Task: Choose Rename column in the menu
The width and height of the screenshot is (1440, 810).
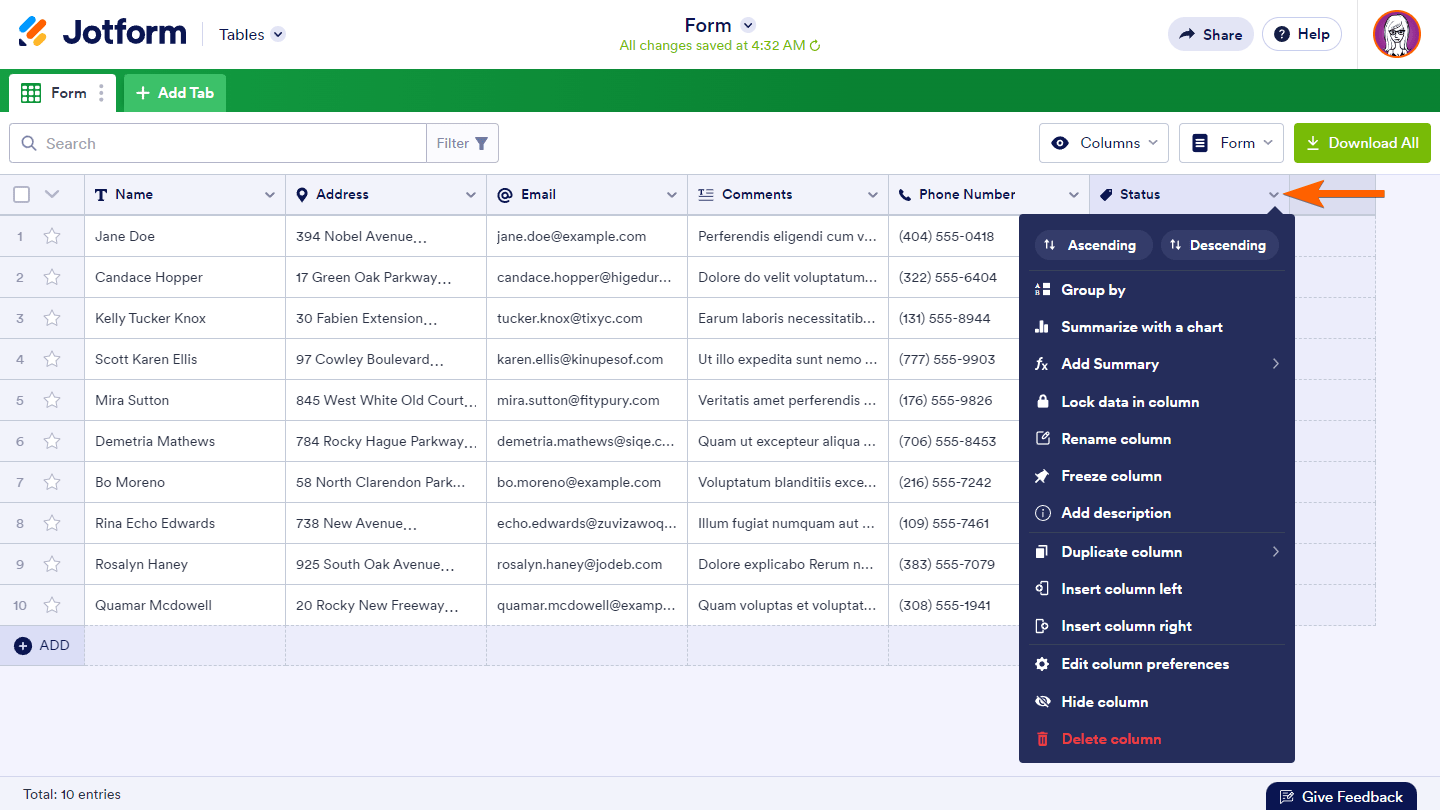Action: 1115,439
